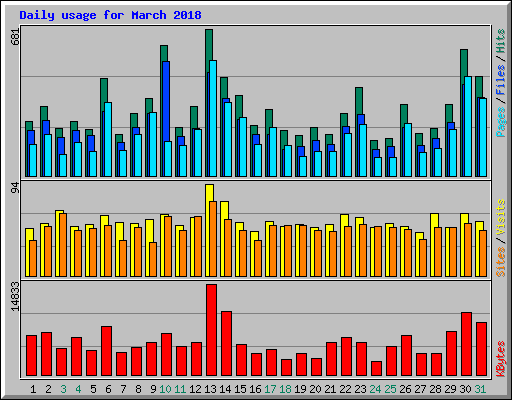Click the shortest red KBytes bar for day 24
This screenshot has height=400, width=512.
pyautogui.click(x=376, y=369)
